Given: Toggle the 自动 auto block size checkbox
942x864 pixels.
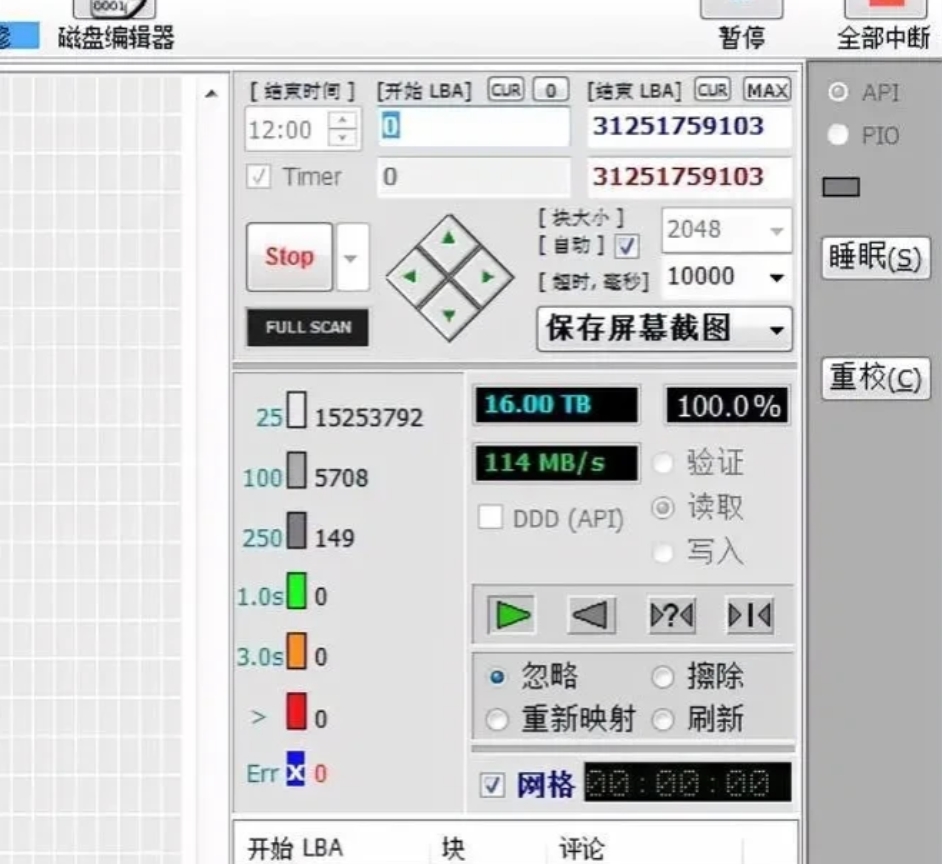Looking at the screenshot, I should (x=627, y=246).
